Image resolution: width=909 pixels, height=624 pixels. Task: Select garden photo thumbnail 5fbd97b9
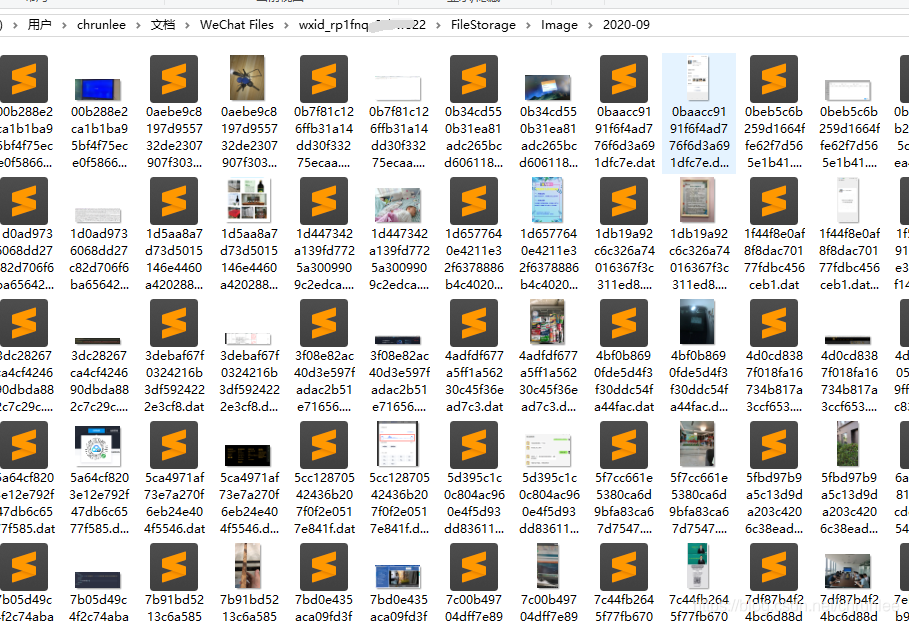[848, 444]
